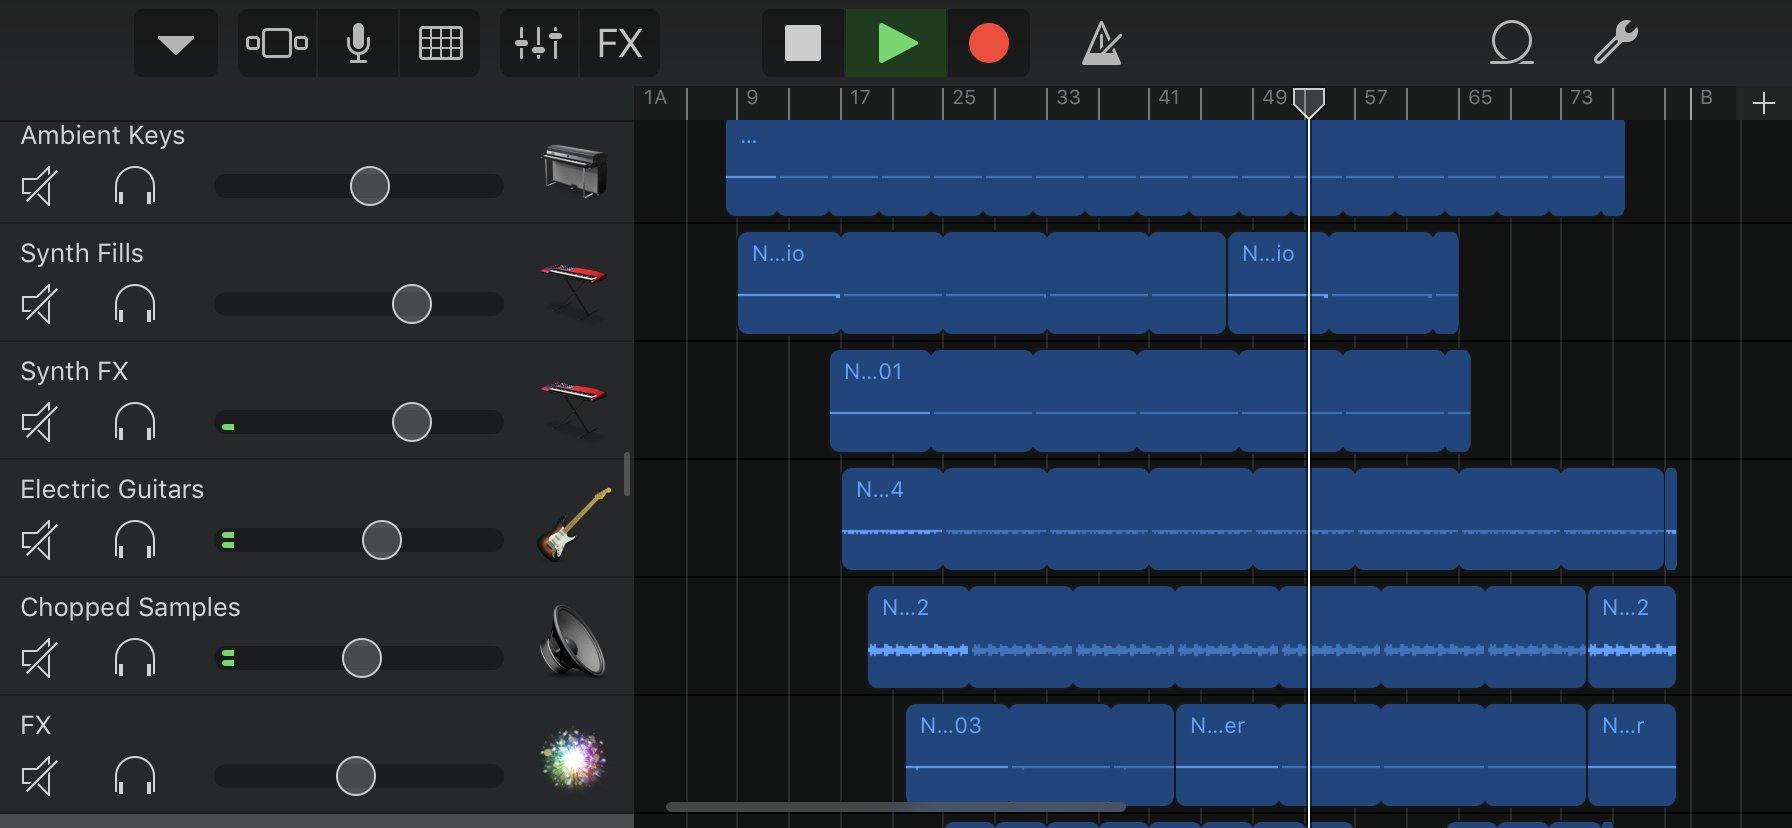Image resolution: width=1792 pixels, height=828 pixels.
Task: Select the Ambient Keys piano instrument icon
Action: (x=575, y=171)
